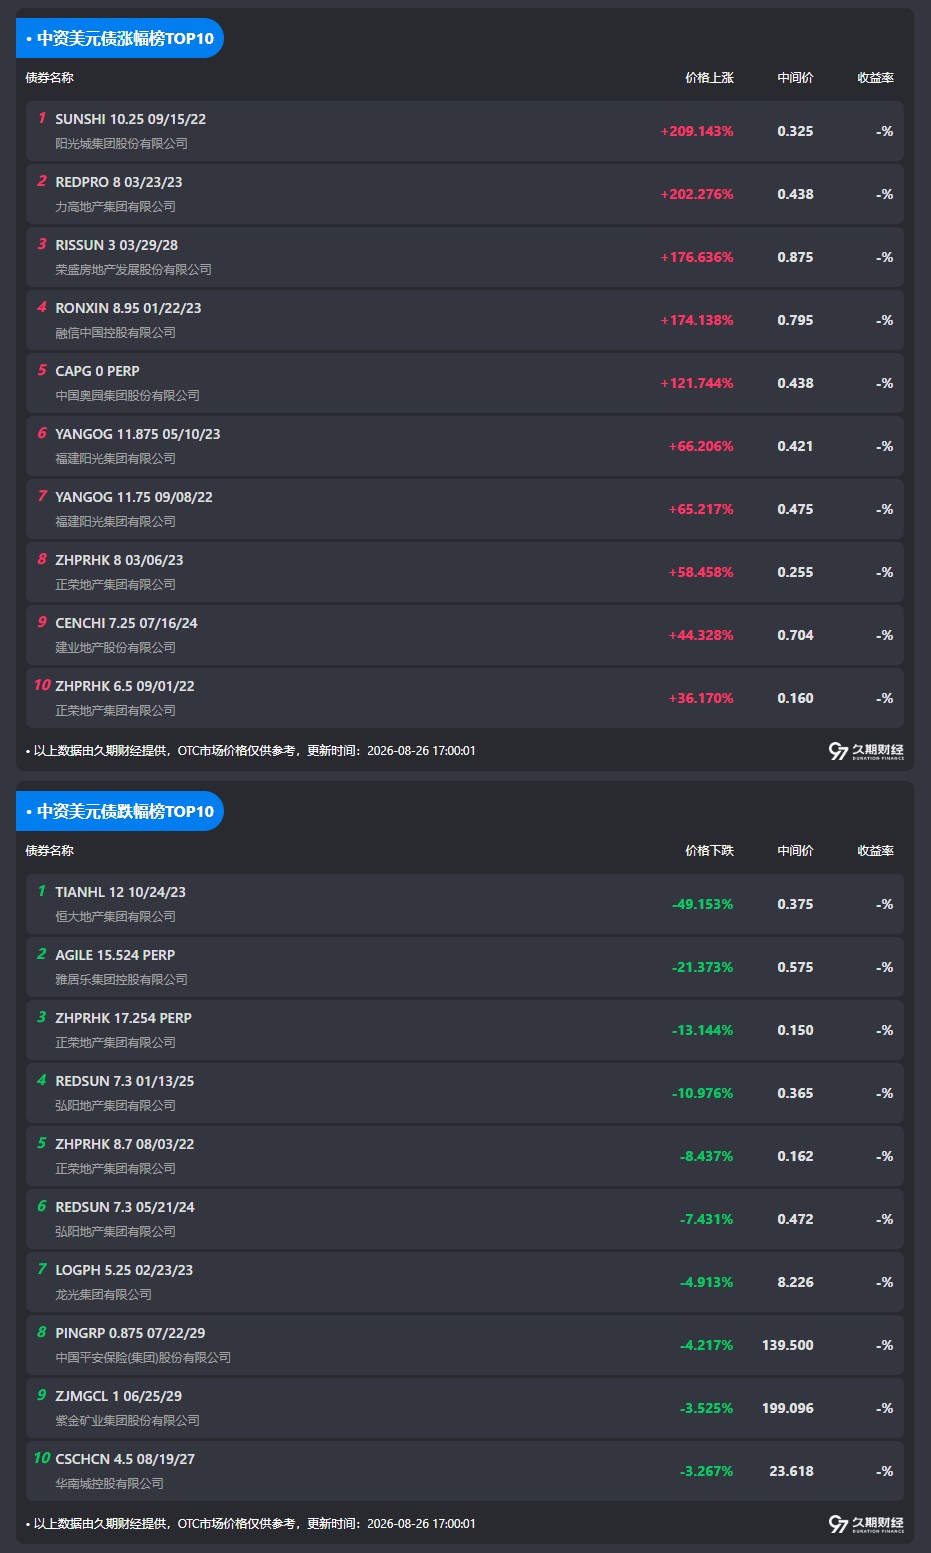Click the -10.976% price drop value
Viewport: 931px width, 1553px height.
[x=703, y=1093]
